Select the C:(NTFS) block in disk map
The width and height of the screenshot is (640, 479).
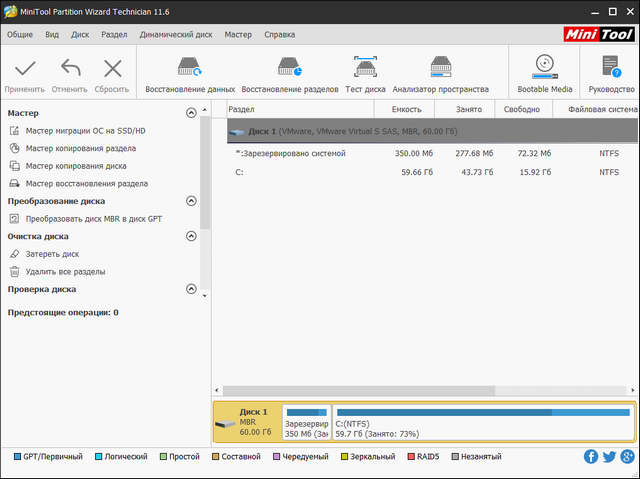(482, 423)
